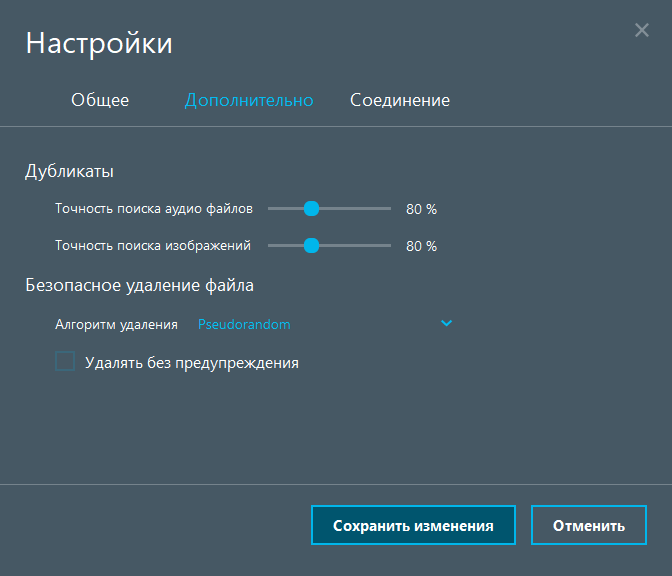Click the audio search accuracy slider handle
Image resolution: width=672 pixels, height=576 pixels.
[x=311, y=208]
